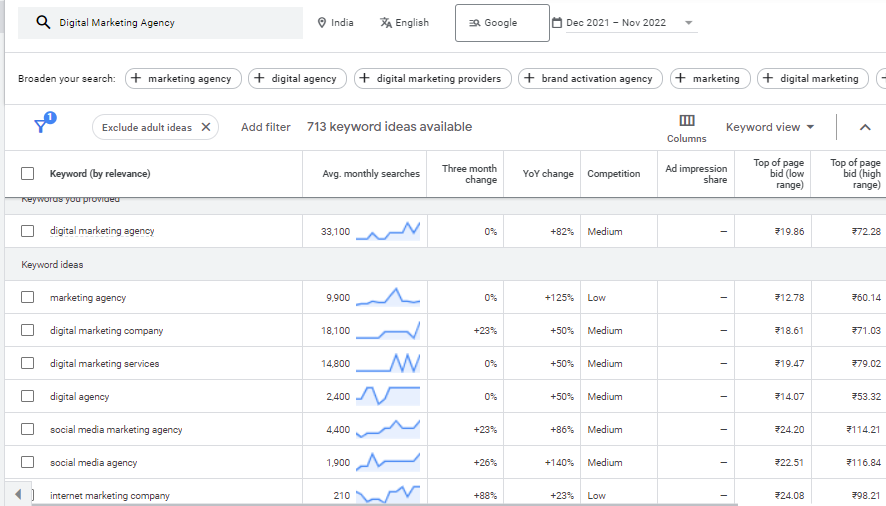Open the calendar date range icon
This screenshot has height=506, width=886.
pyautogui.click(x=557, y=23)
